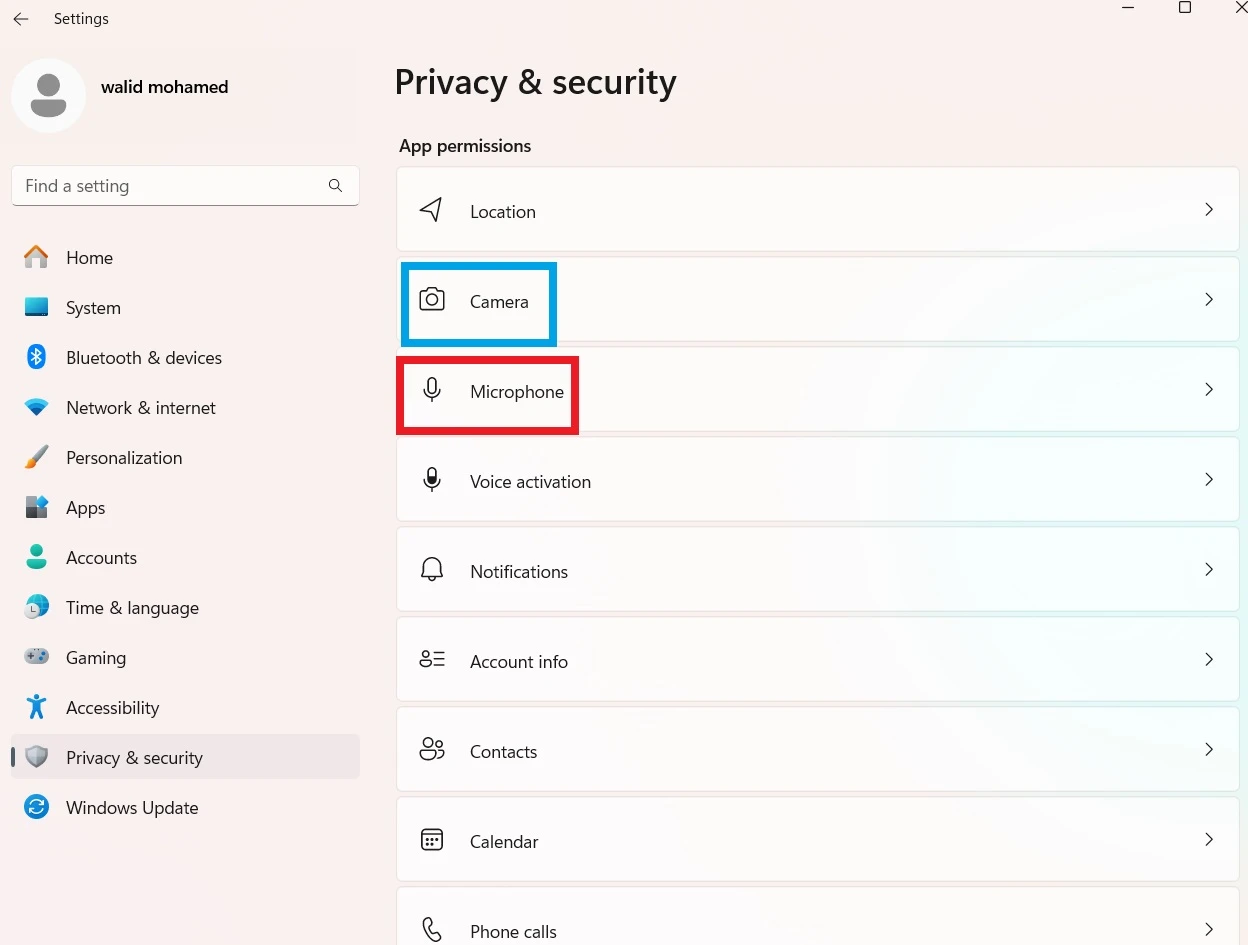Click the Phone calls handset icon
1248x945 pixels.
[x=432, y=930]
